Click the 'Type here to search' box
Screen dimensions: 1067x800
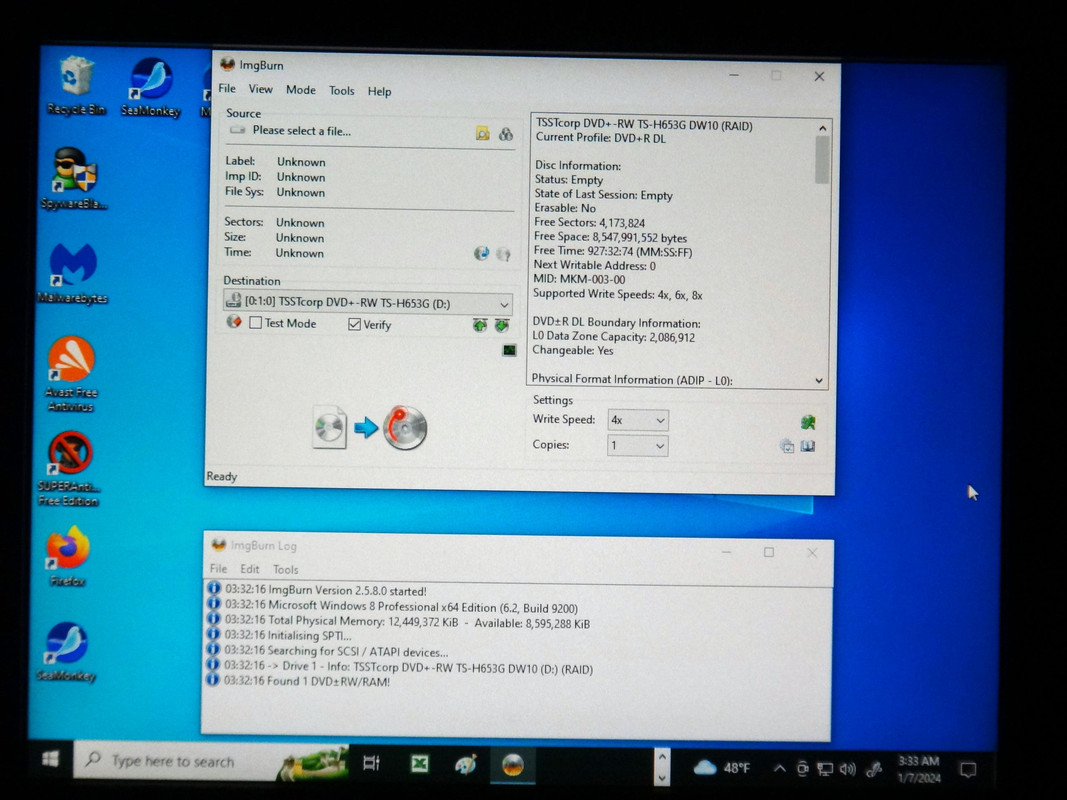tap(211, 761)
